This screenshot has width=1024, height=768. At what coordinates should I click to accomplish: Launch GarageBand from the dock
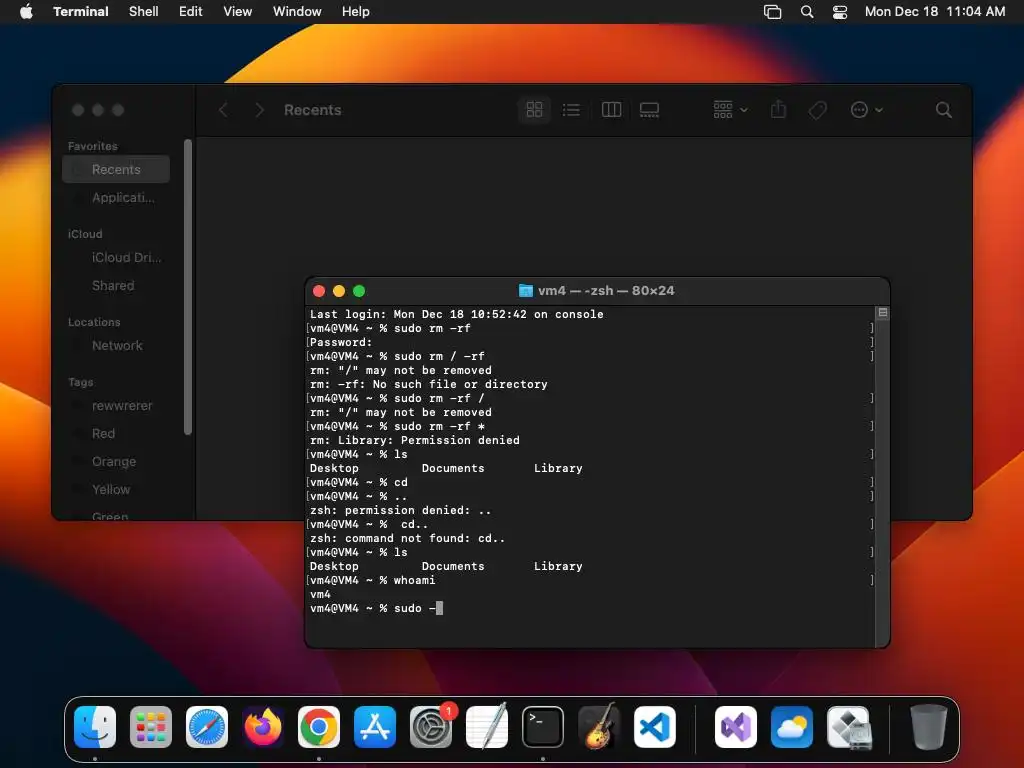[599, 727]
